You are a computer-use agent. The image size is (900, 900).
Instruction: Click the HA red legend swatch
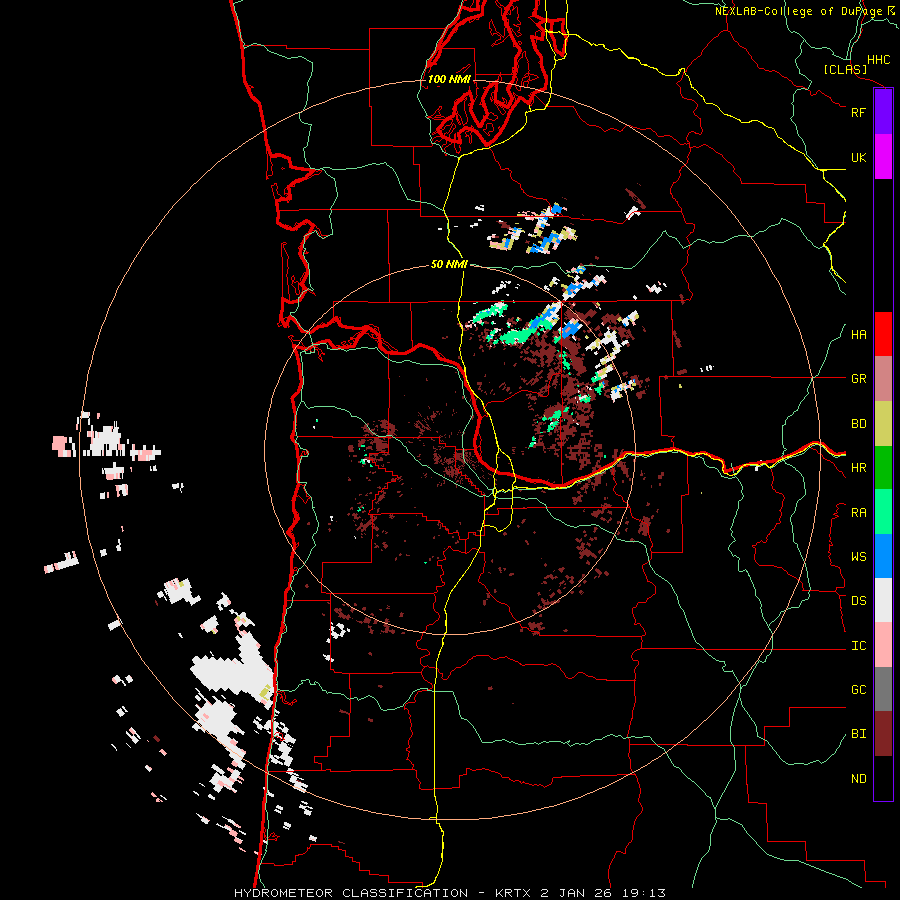(x=883, y=334)
